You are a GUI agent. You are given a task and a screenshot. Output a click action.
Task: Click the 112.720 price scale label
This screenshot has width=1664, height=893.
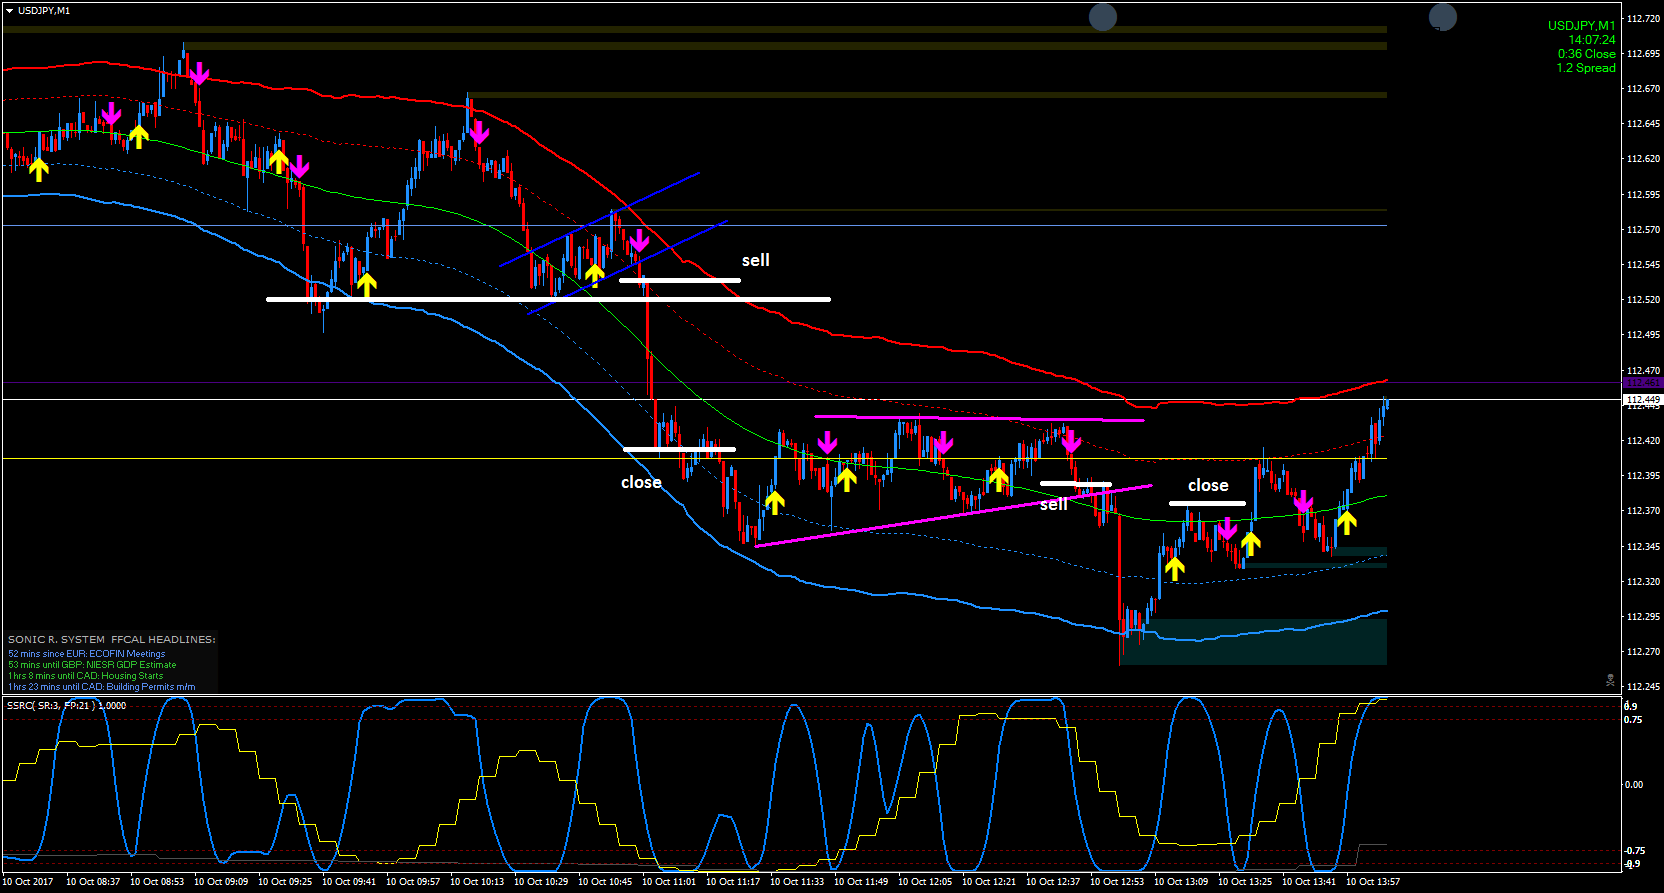1643,19
